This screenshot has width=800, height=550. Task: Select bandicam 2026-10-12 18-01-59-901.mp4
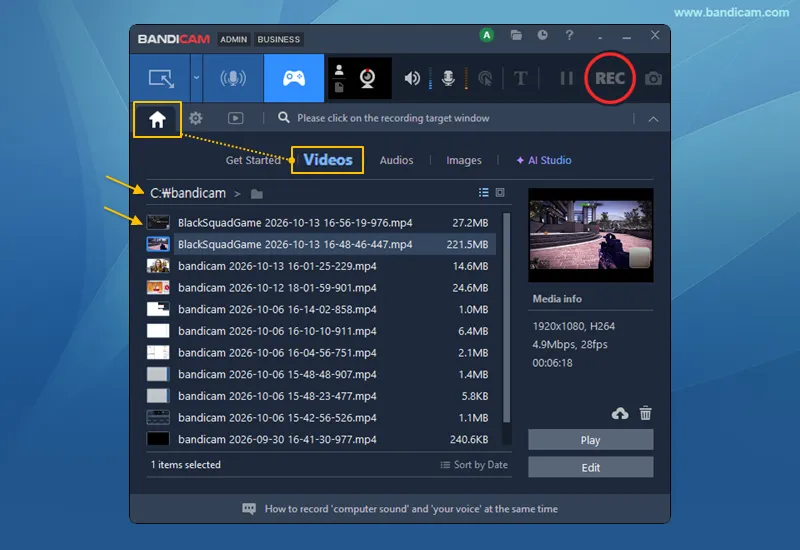pos(321,288)
